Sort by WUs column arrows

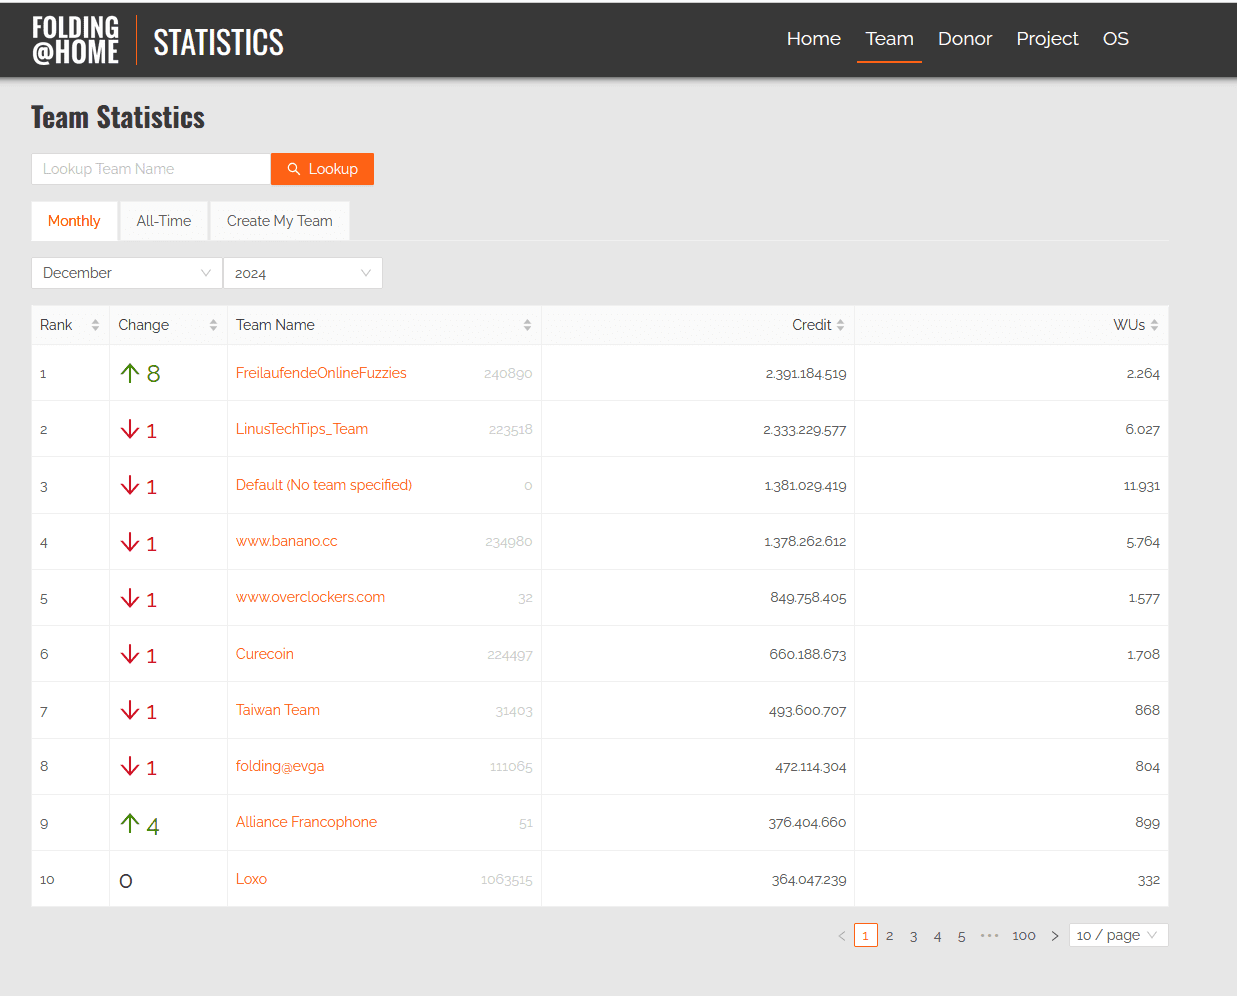coord(1154,325)
